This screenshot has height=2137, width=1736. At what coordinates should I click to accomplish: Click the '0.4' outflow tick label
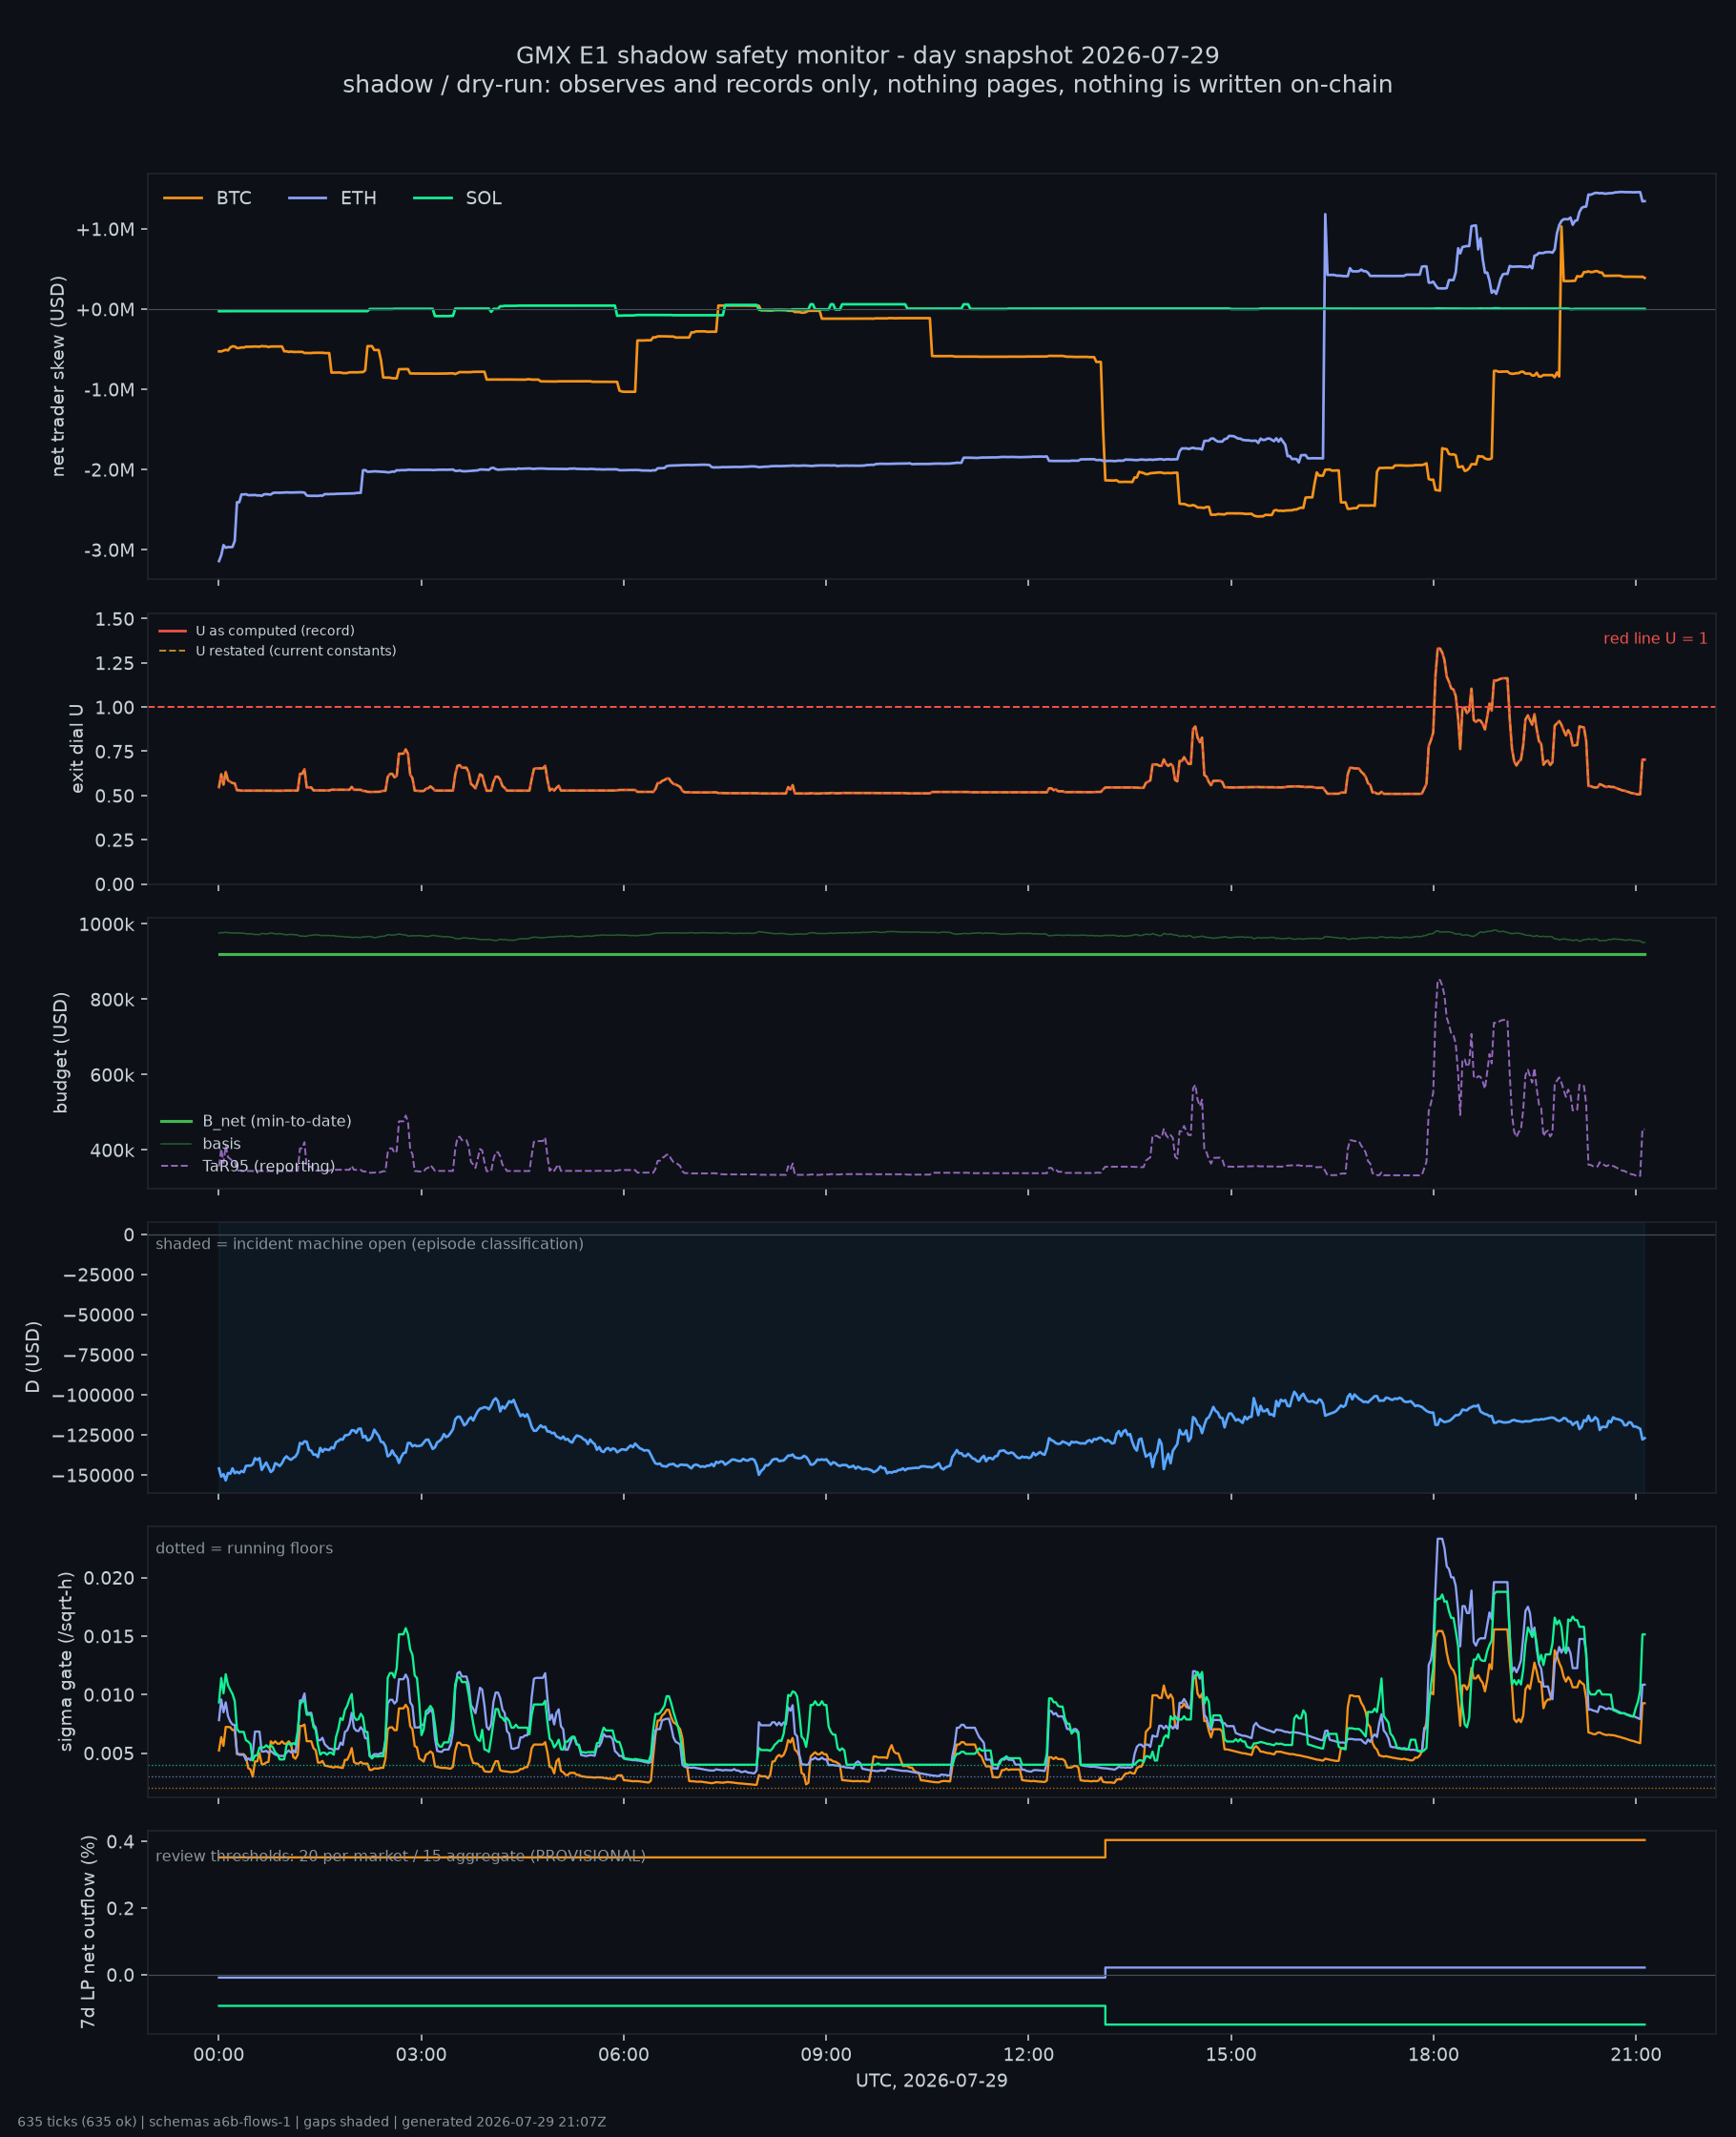coord(121,1841)
